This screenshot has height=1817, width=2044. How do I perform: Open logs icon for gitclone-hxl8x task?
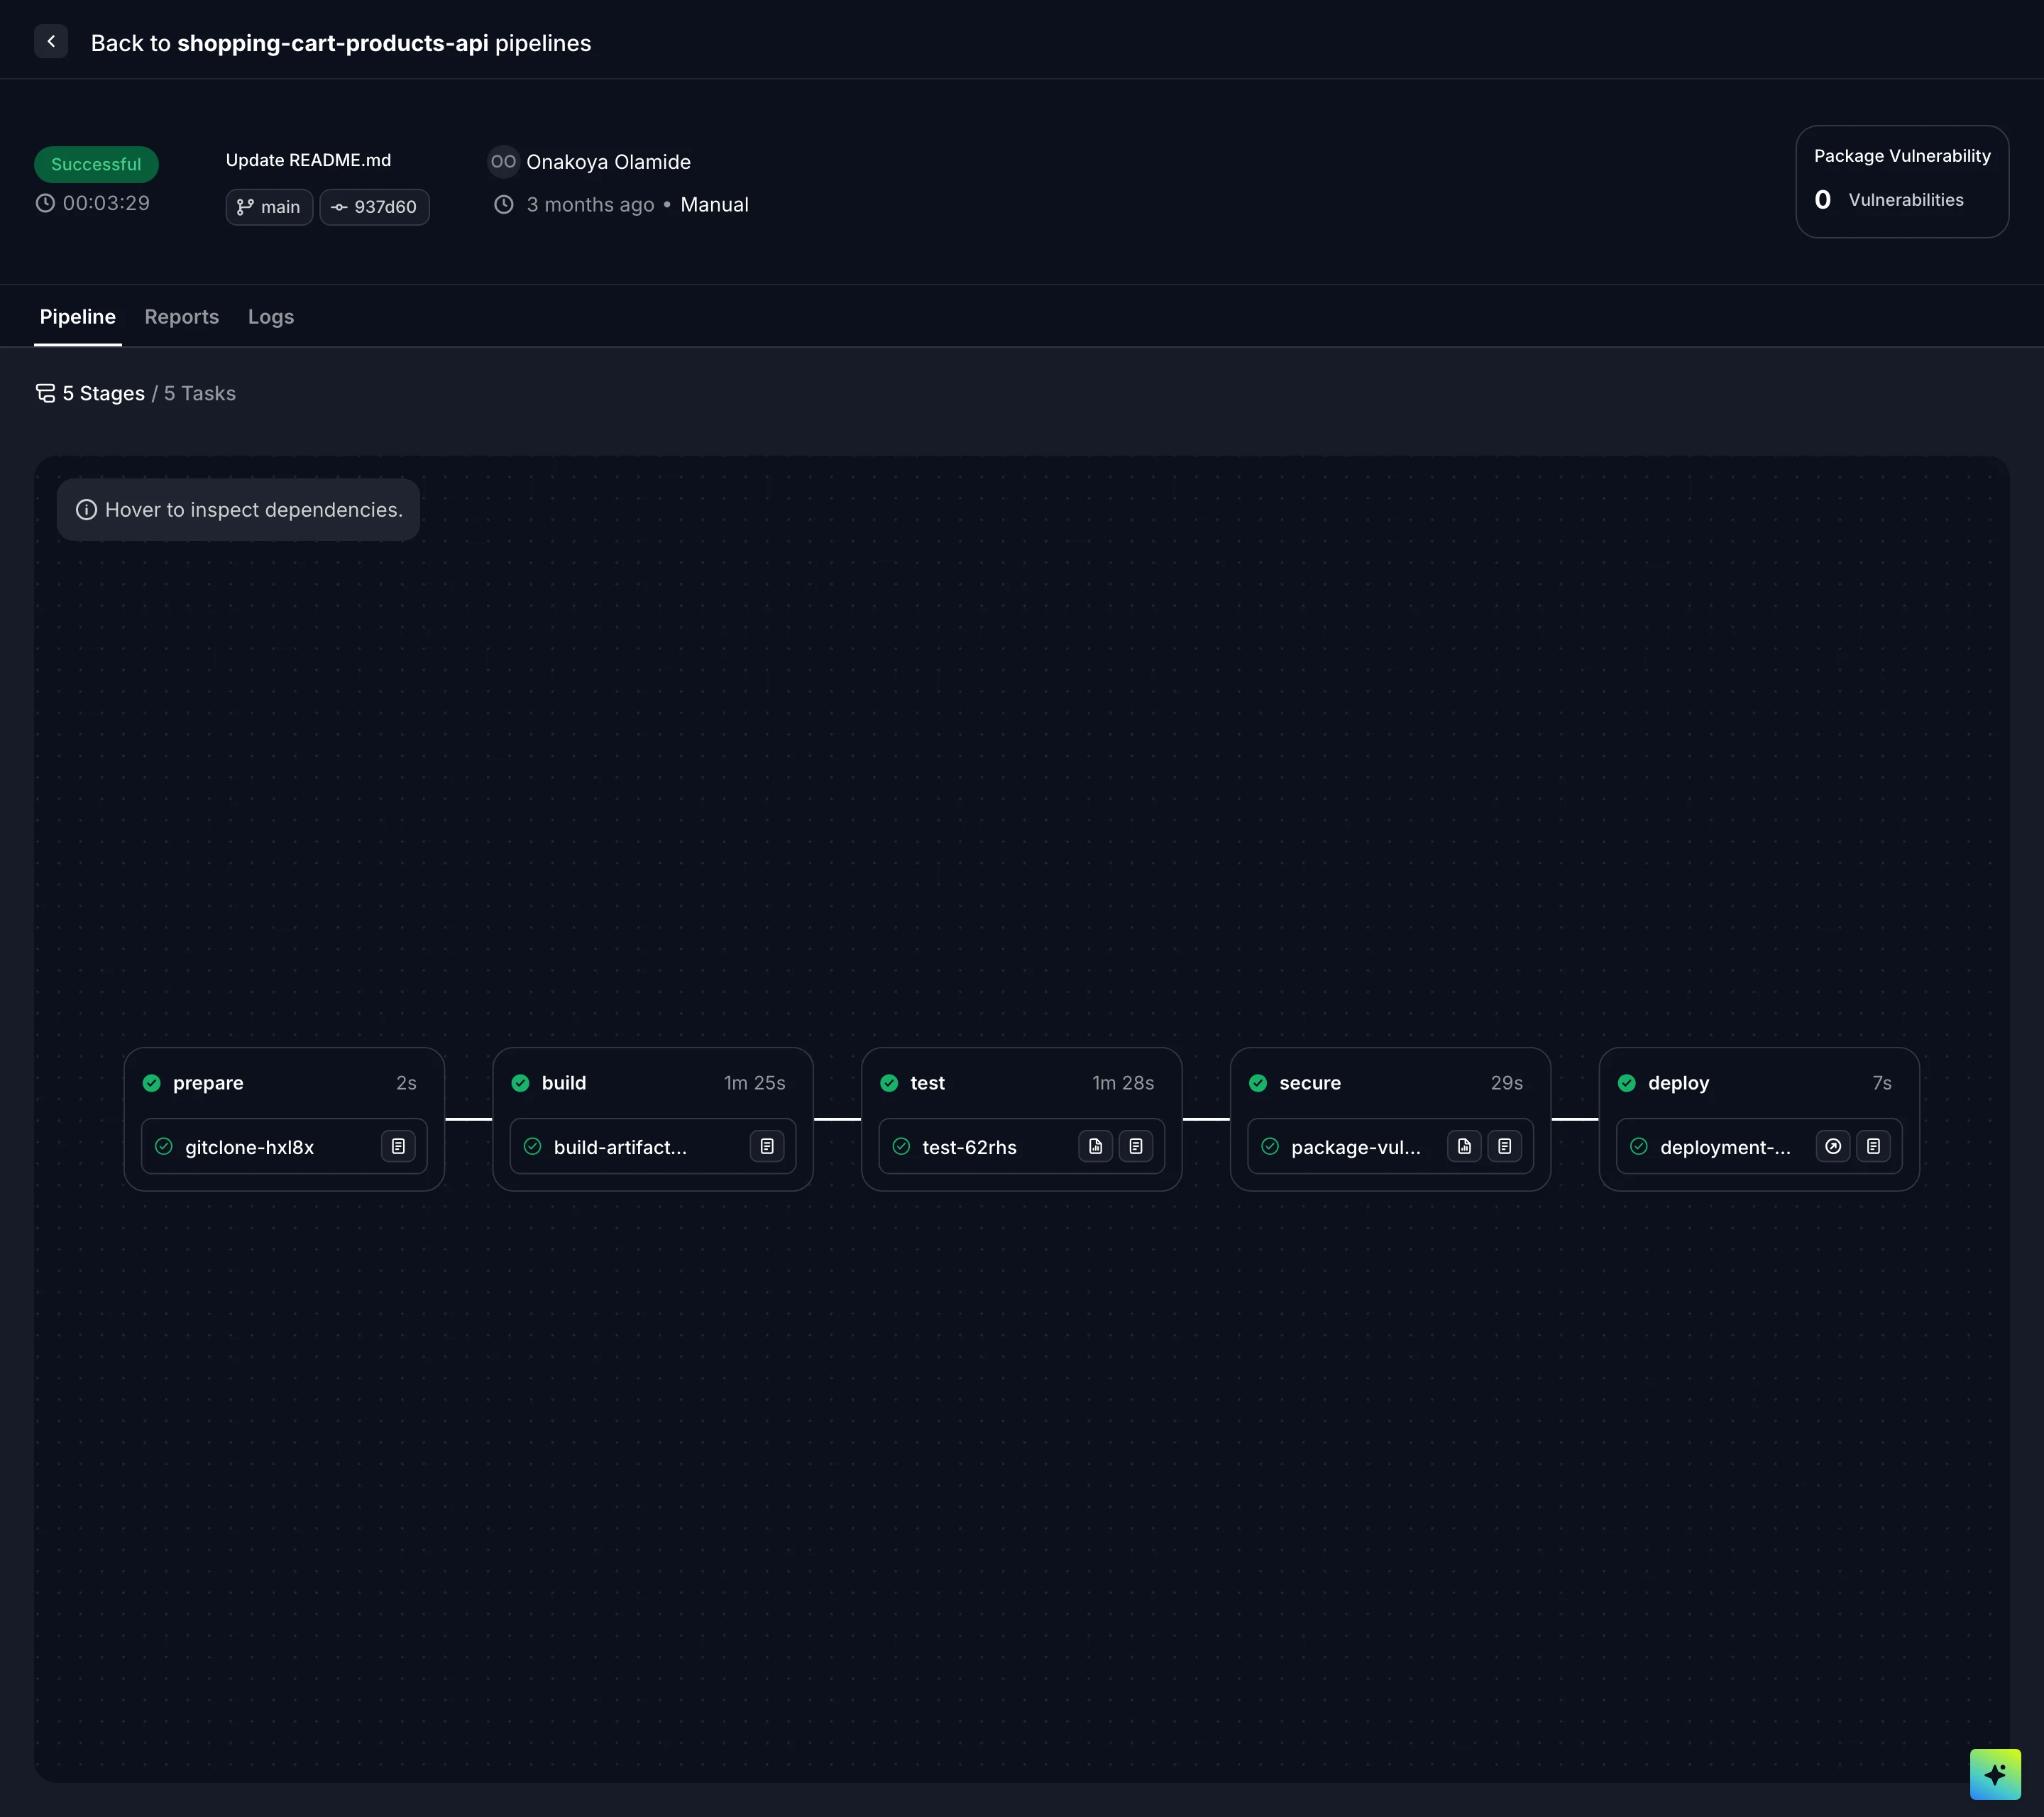coord(398,1146)
